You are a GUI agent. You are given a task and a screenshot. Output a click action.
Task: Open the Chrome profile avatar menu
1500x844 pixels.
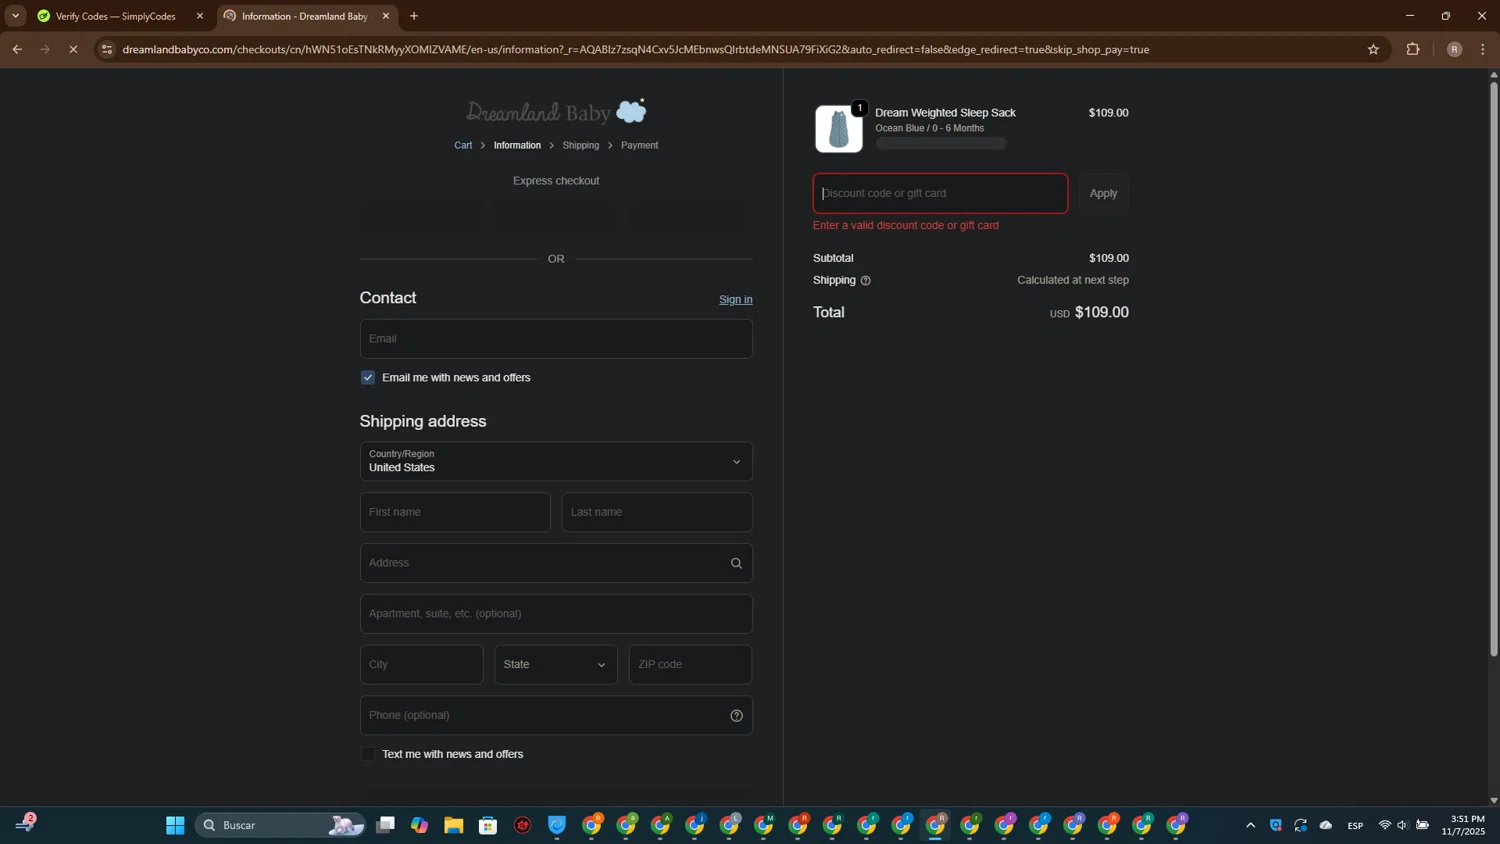[1454, 49]
